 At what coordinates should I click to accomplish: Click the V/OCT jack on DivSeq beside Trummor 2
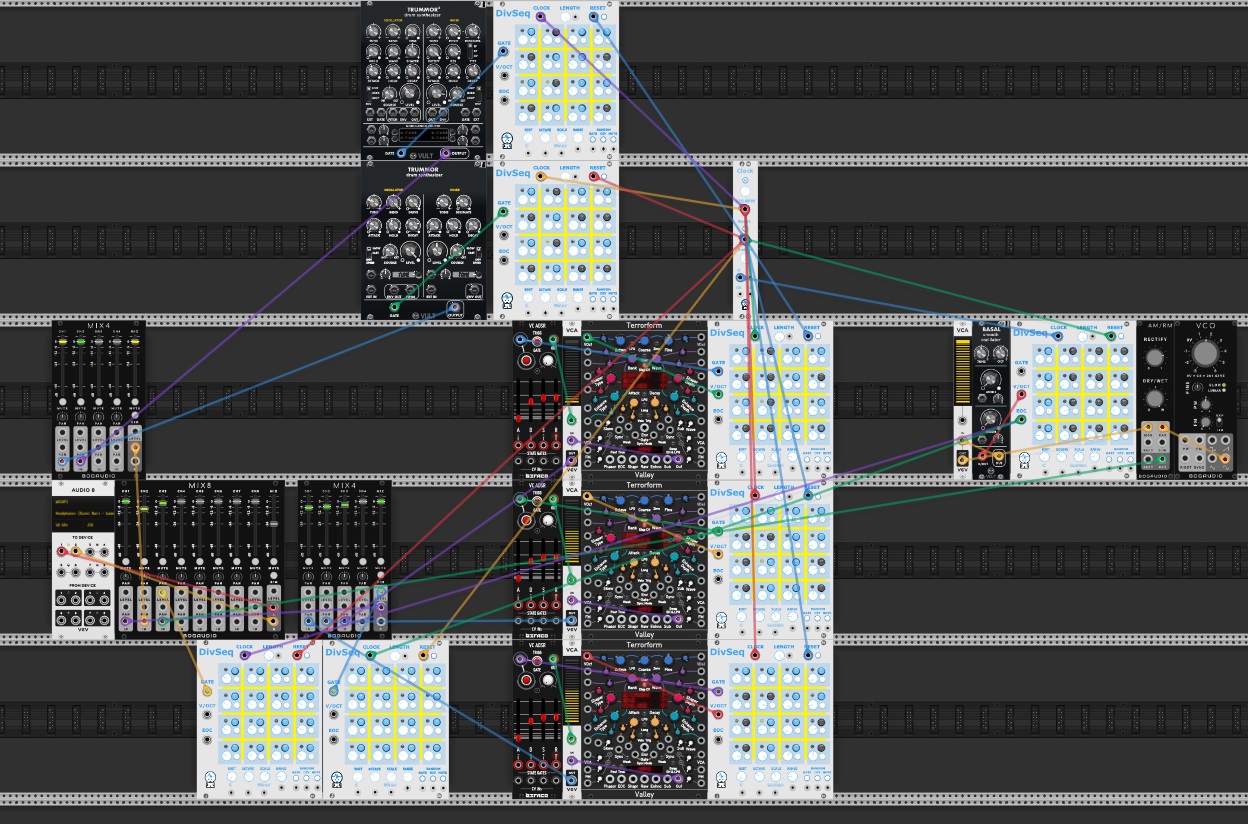[x=505, y=75]
